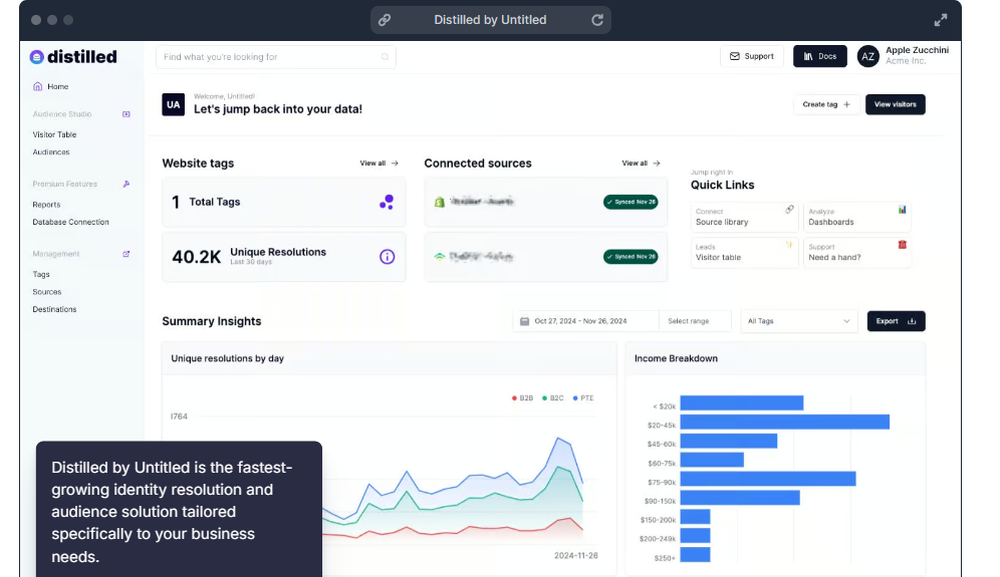Click the Premium Features key icon
The height and width of the screenshot is (577, 1000).
(126, 184)
